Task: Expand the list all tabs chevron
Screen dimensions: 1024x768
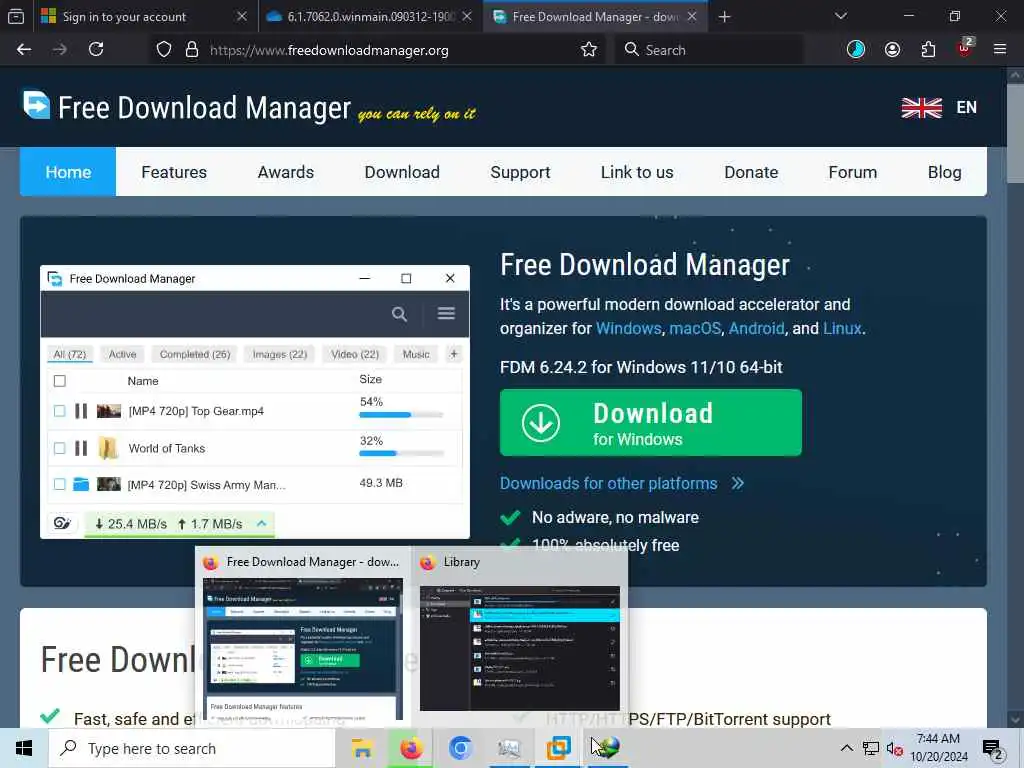Action: [841, 16]
